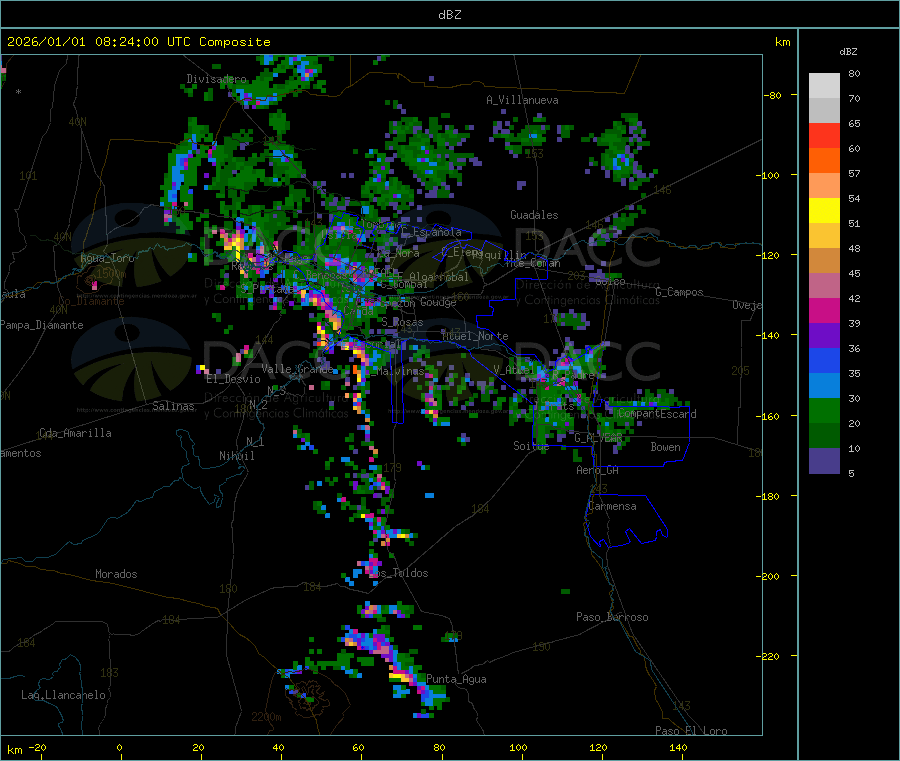Click the magenta 39 dBZ legend swatch
The width and height of the screenshot is (900, 761).
[824, 310]
